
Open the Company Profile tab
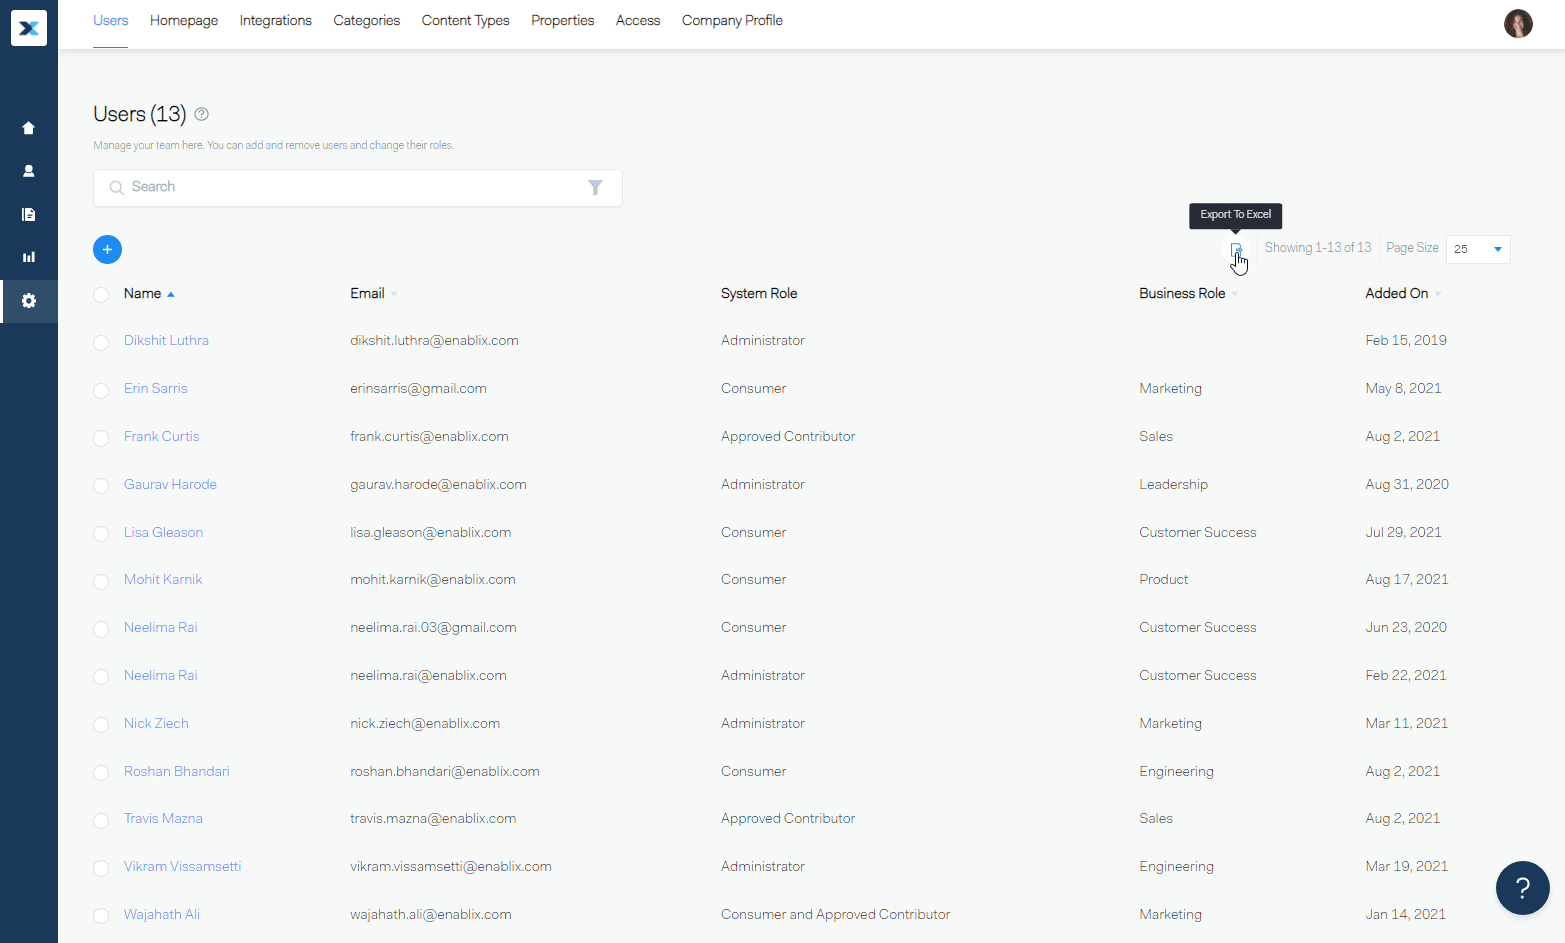click(731, 20)
